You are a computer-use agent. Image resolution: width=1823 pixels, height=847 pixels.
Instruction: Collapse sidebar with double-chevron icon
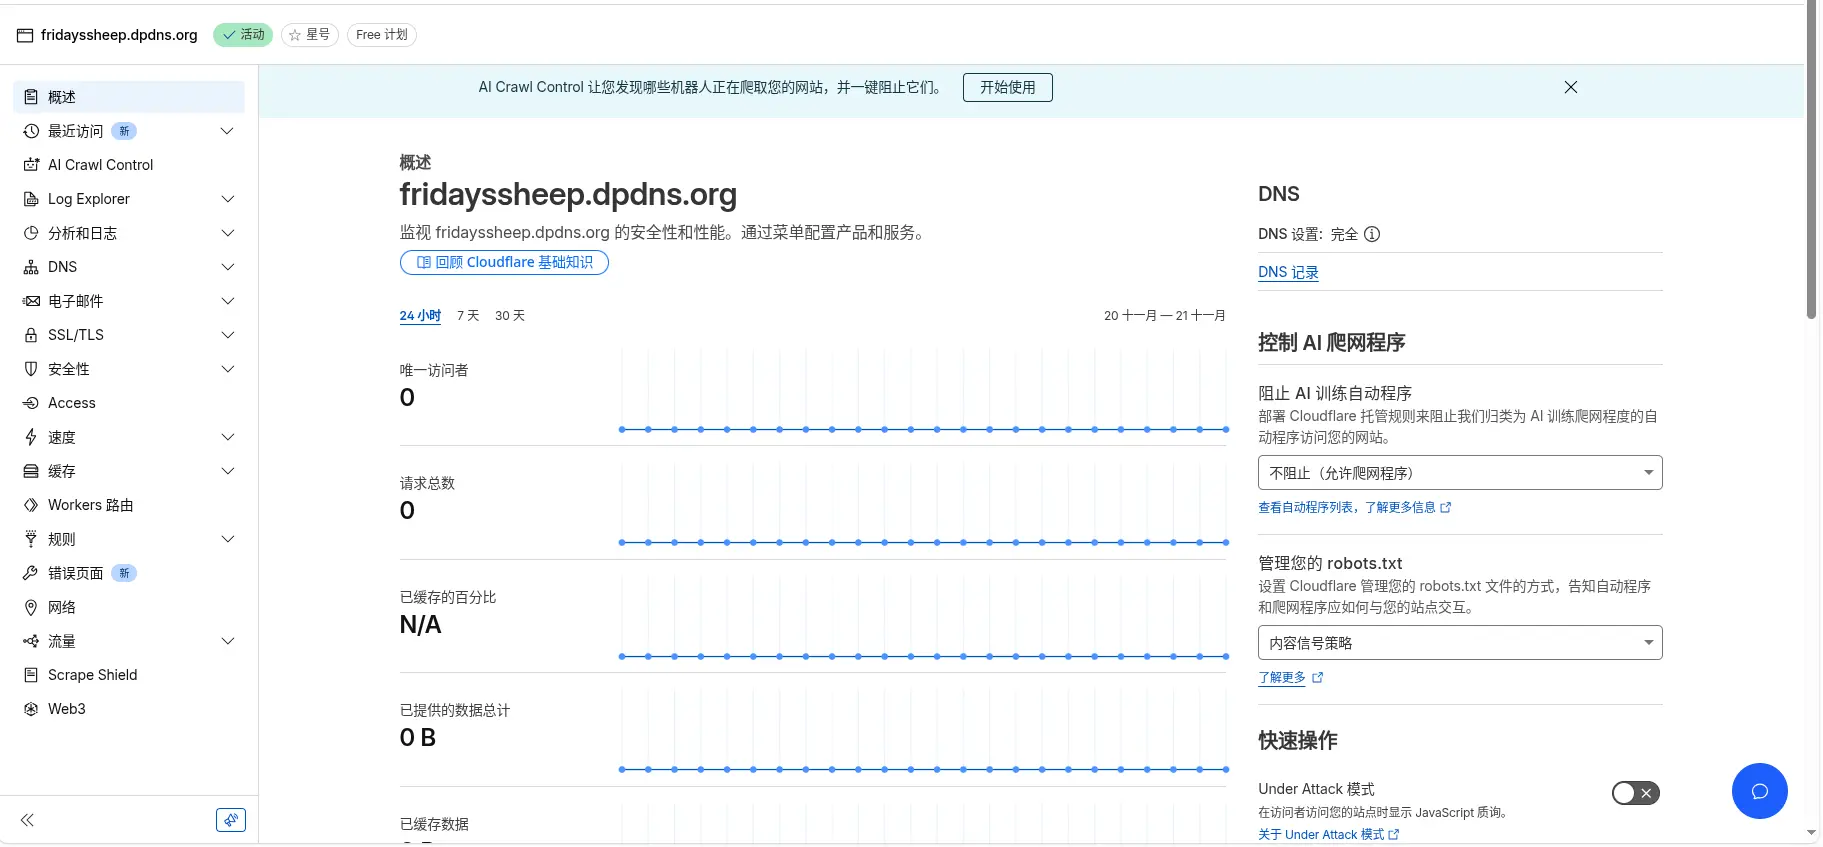[27, 820]
